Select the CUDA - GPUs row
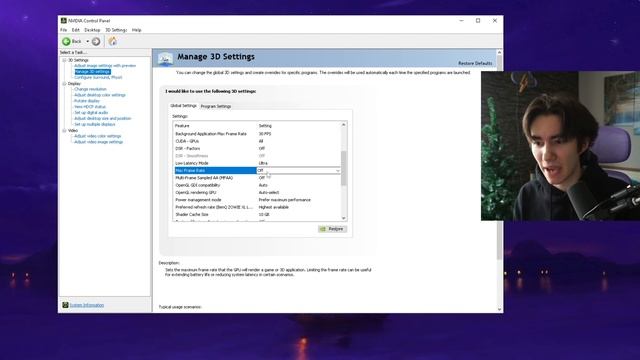Screen dimensions: 640x360 tap(257, 141)
